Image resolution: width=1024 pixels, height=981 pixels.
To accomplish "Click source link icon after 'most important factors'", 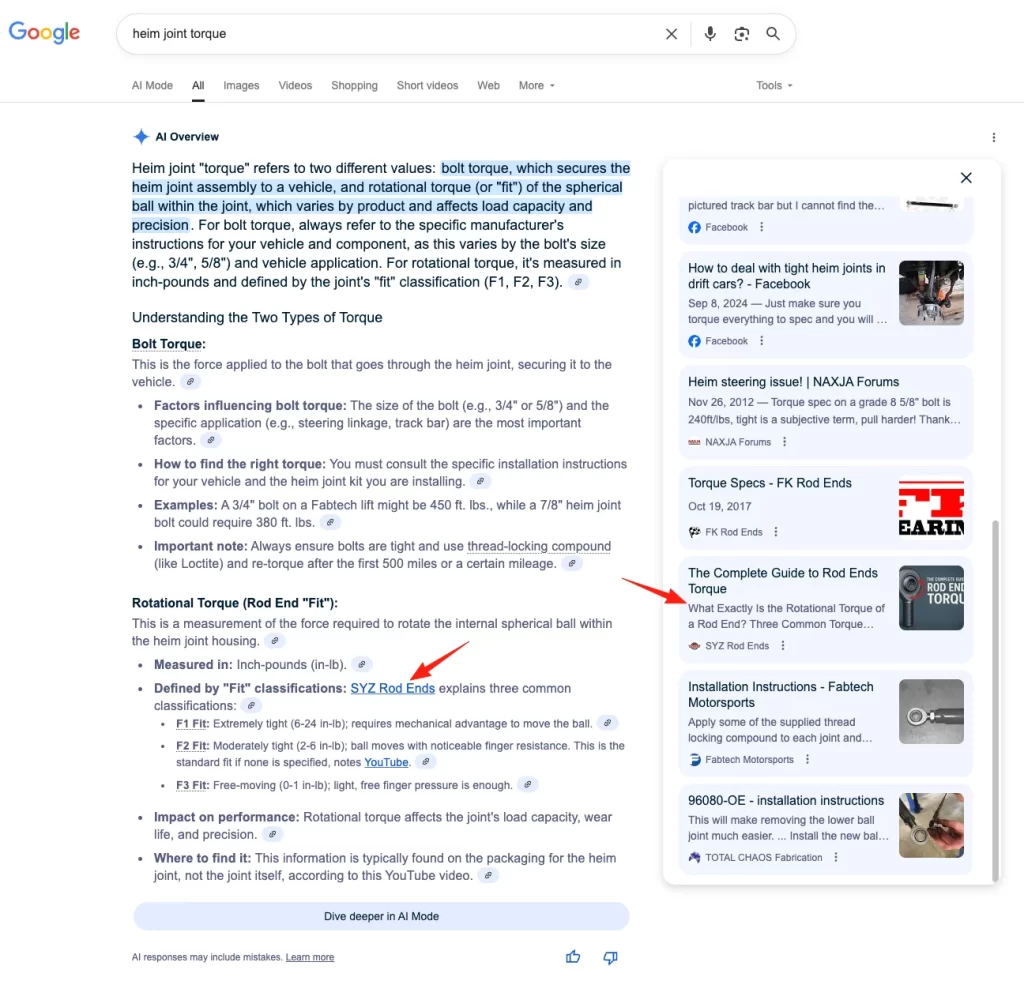I will pyautogui.click(x=210, y=440).
